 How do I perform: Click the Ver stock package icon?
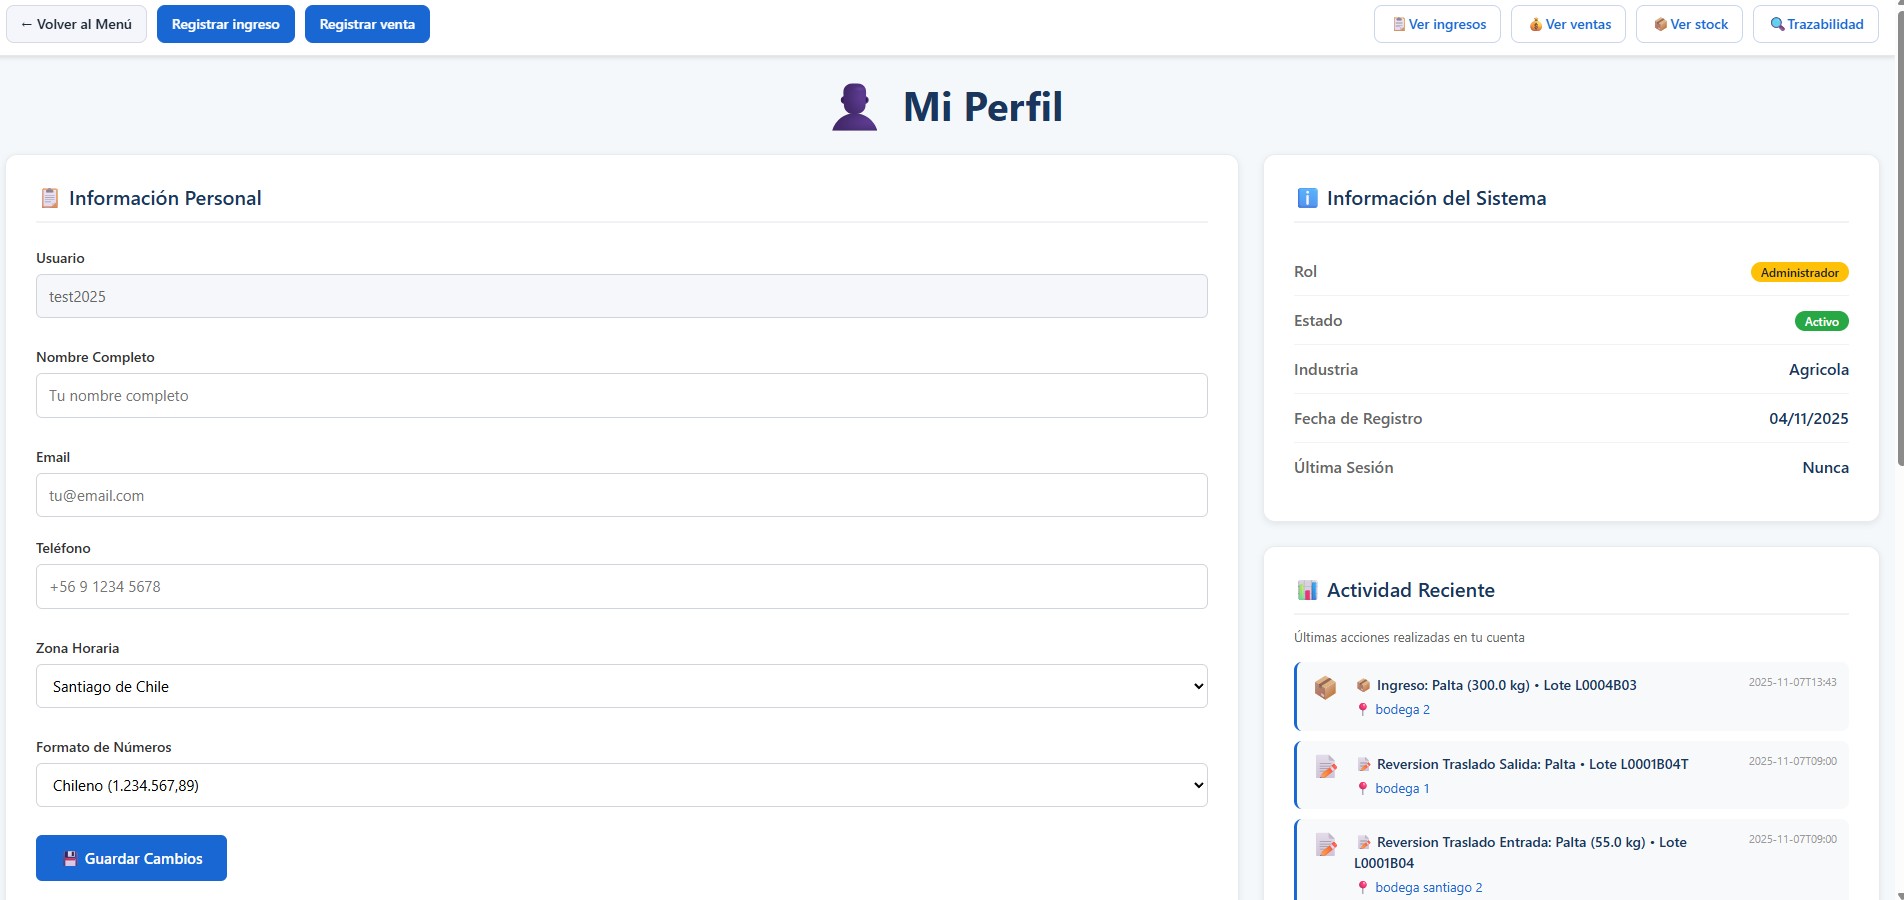click(x=1661, y=23)
